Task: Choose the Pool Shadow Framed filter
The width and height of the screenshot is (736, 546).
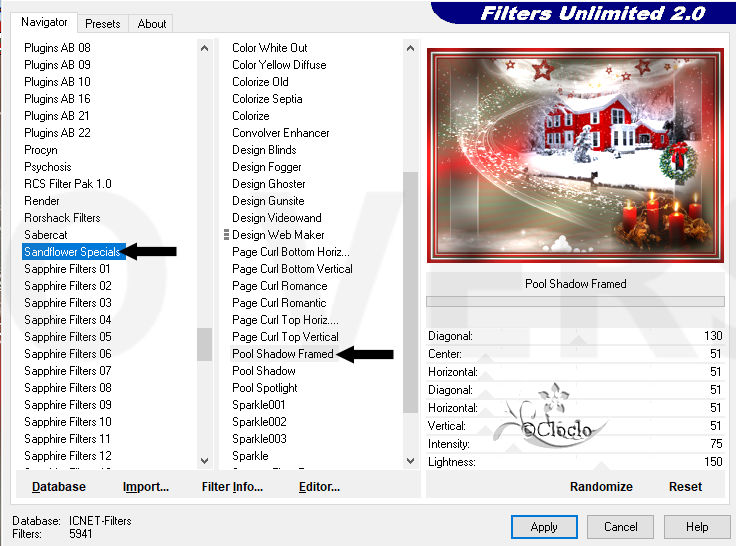Action: click(x=283, y=354)
